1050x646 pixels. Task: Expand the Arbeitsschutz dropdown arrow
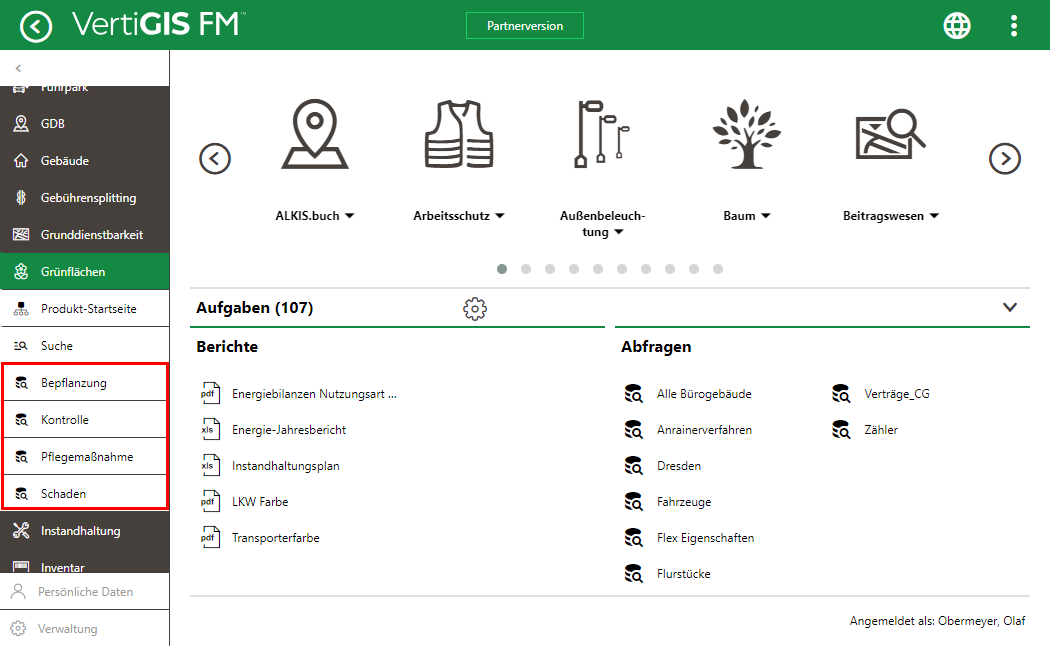(500, 216)
